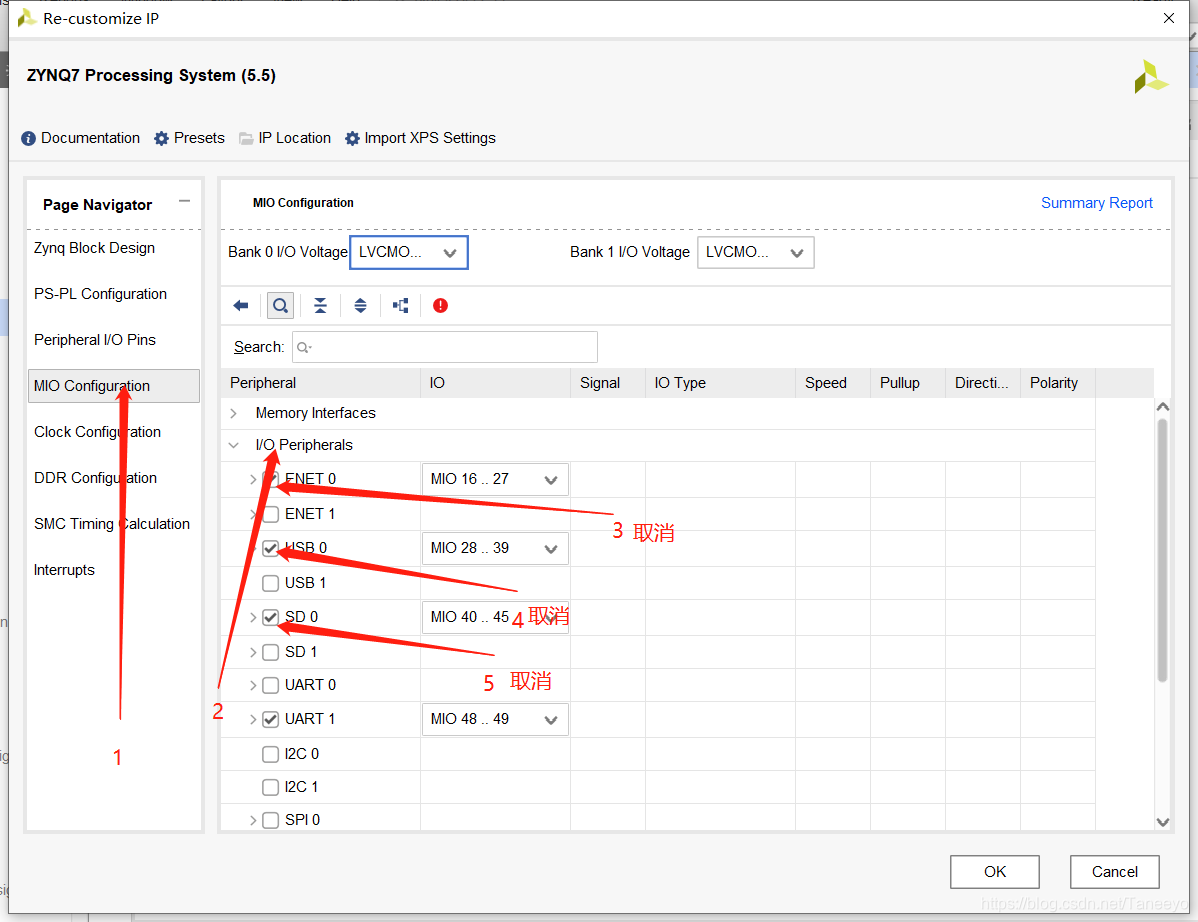Open SD 0 MIO 40 .. 45 dropdown

pos(495,617)
